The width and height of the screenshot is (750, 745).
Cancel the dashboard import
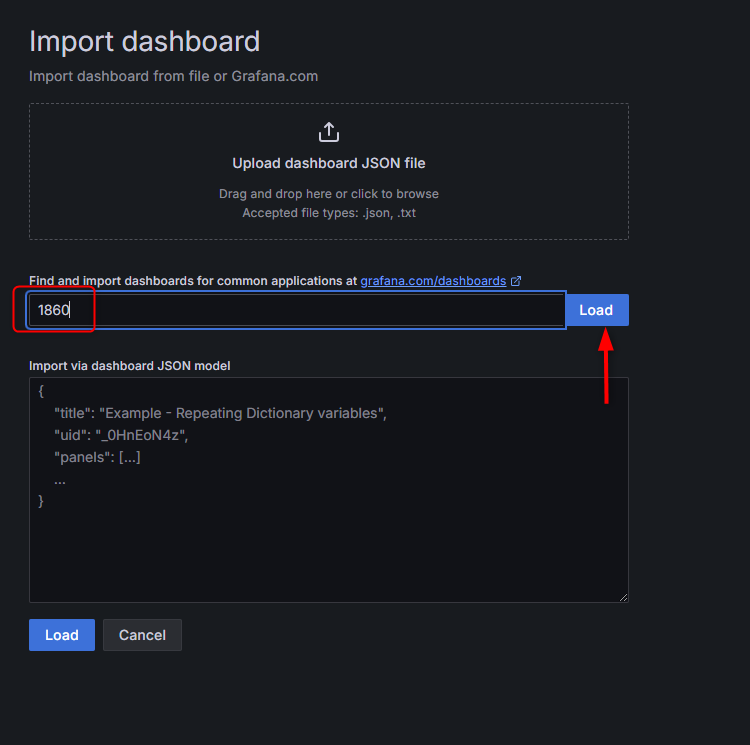(x=142, y=635)
